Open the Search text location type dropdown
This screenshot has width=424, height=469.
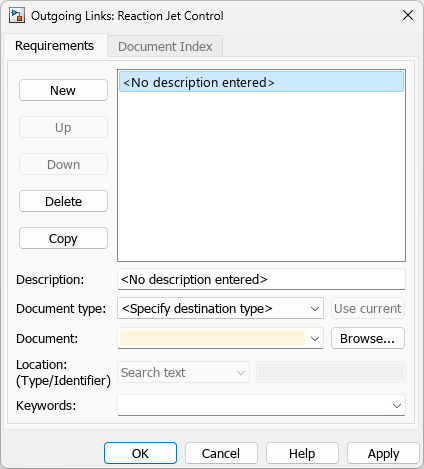[183, 372]
